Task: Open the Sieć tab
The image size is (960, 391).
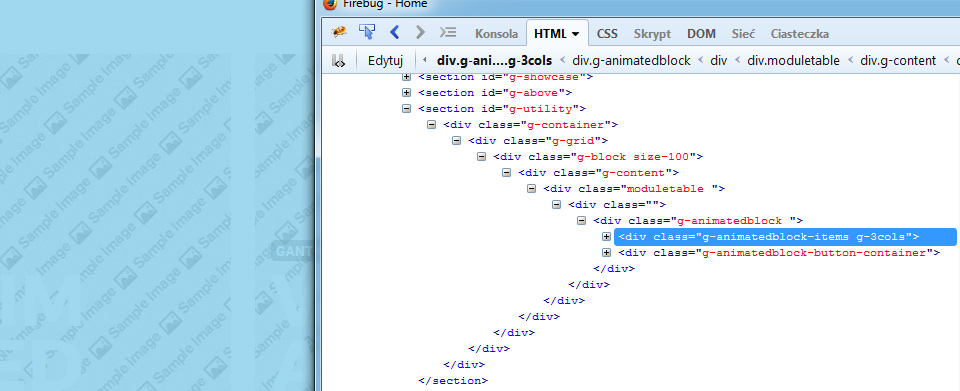Action: tap(743, 34)
